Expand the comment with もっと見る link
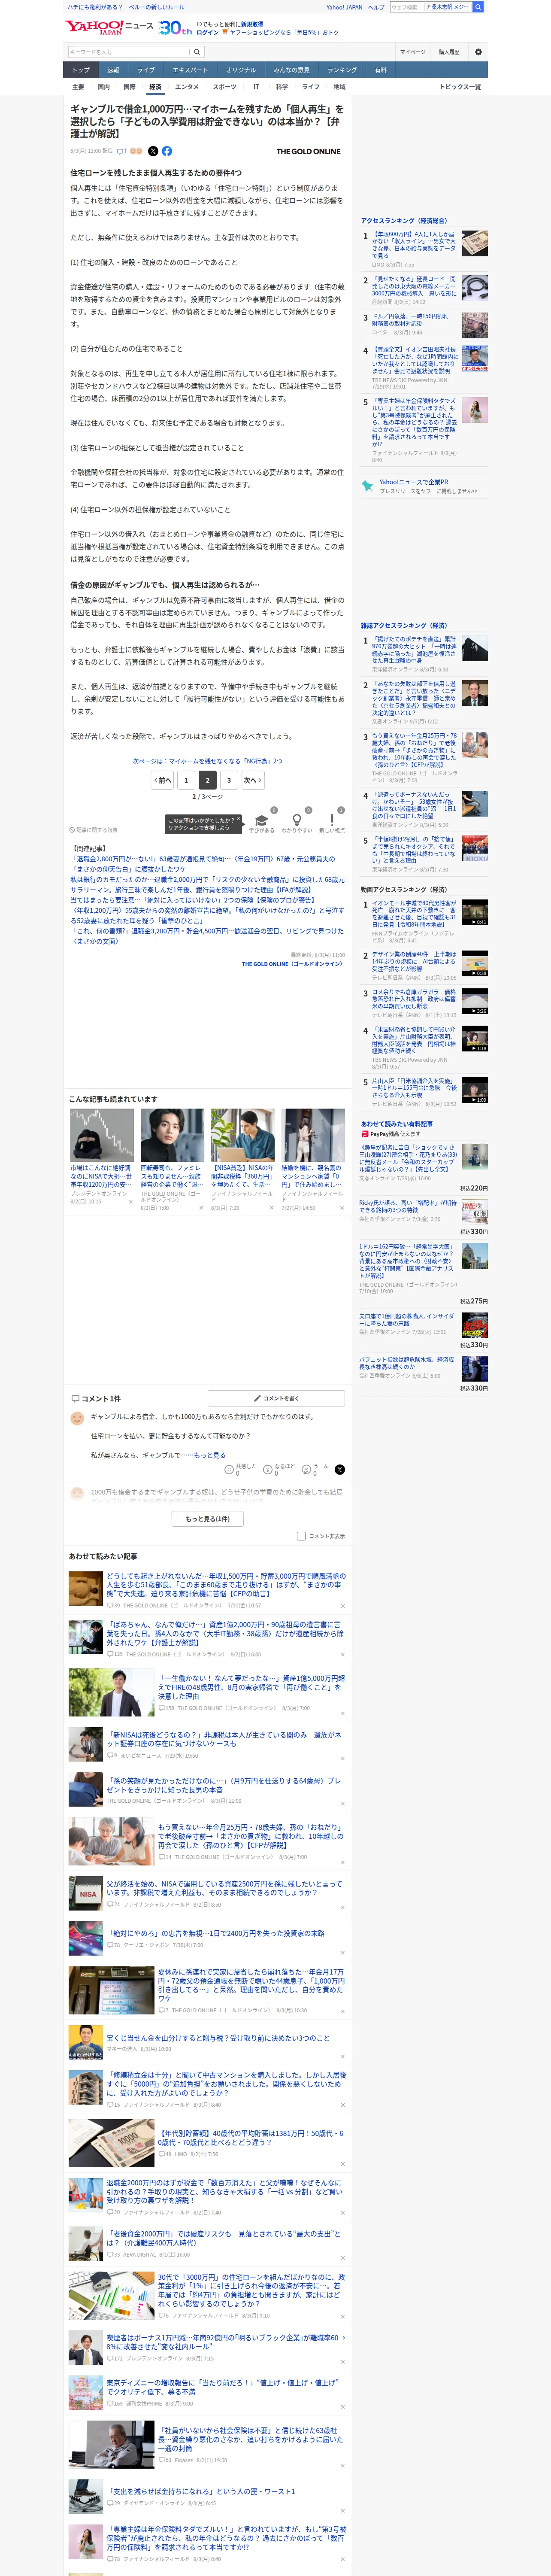 (x=209, y=1455)
